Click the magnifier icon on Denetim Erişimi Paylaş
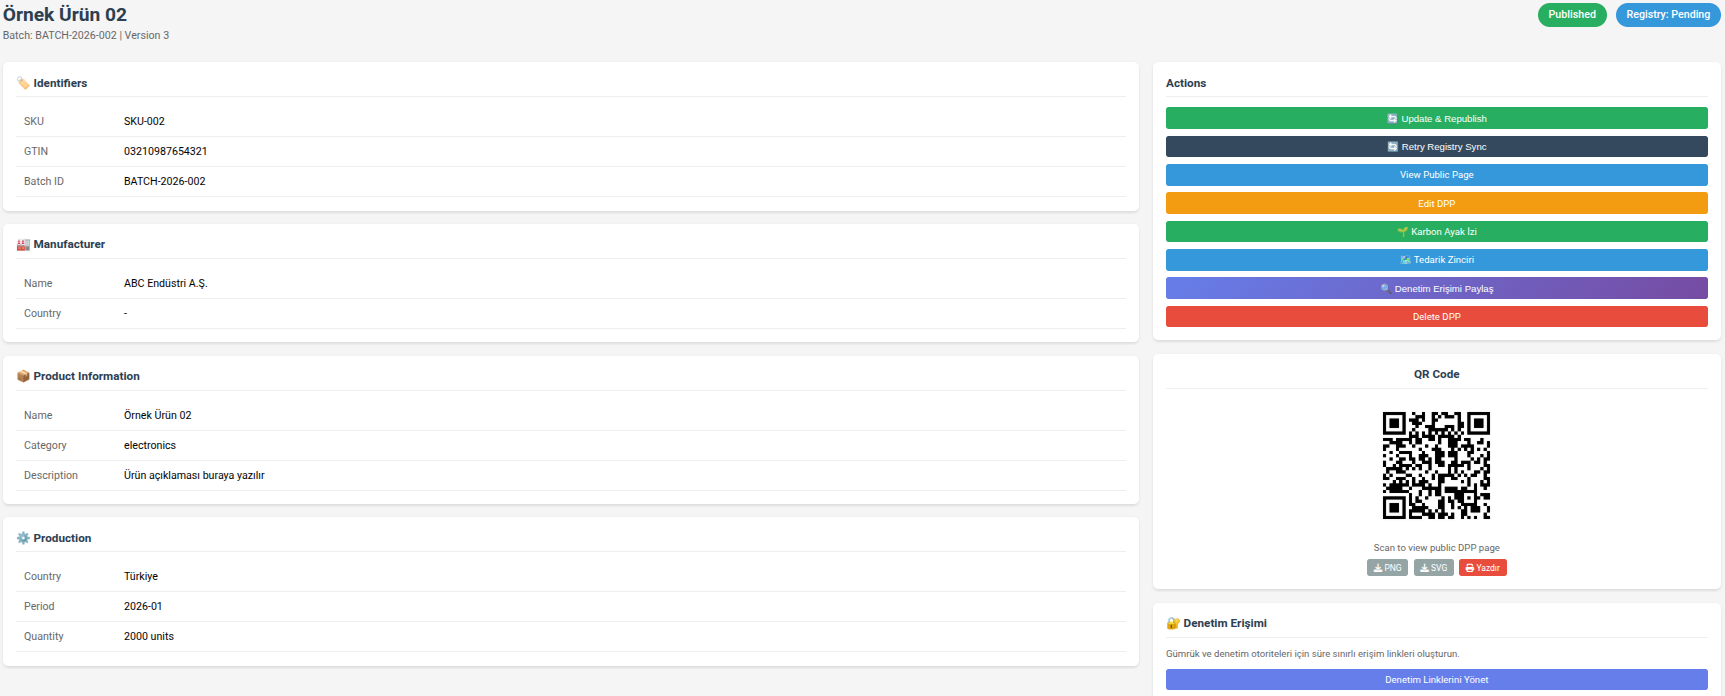1725x696 pixels. tap(1385, 288)
